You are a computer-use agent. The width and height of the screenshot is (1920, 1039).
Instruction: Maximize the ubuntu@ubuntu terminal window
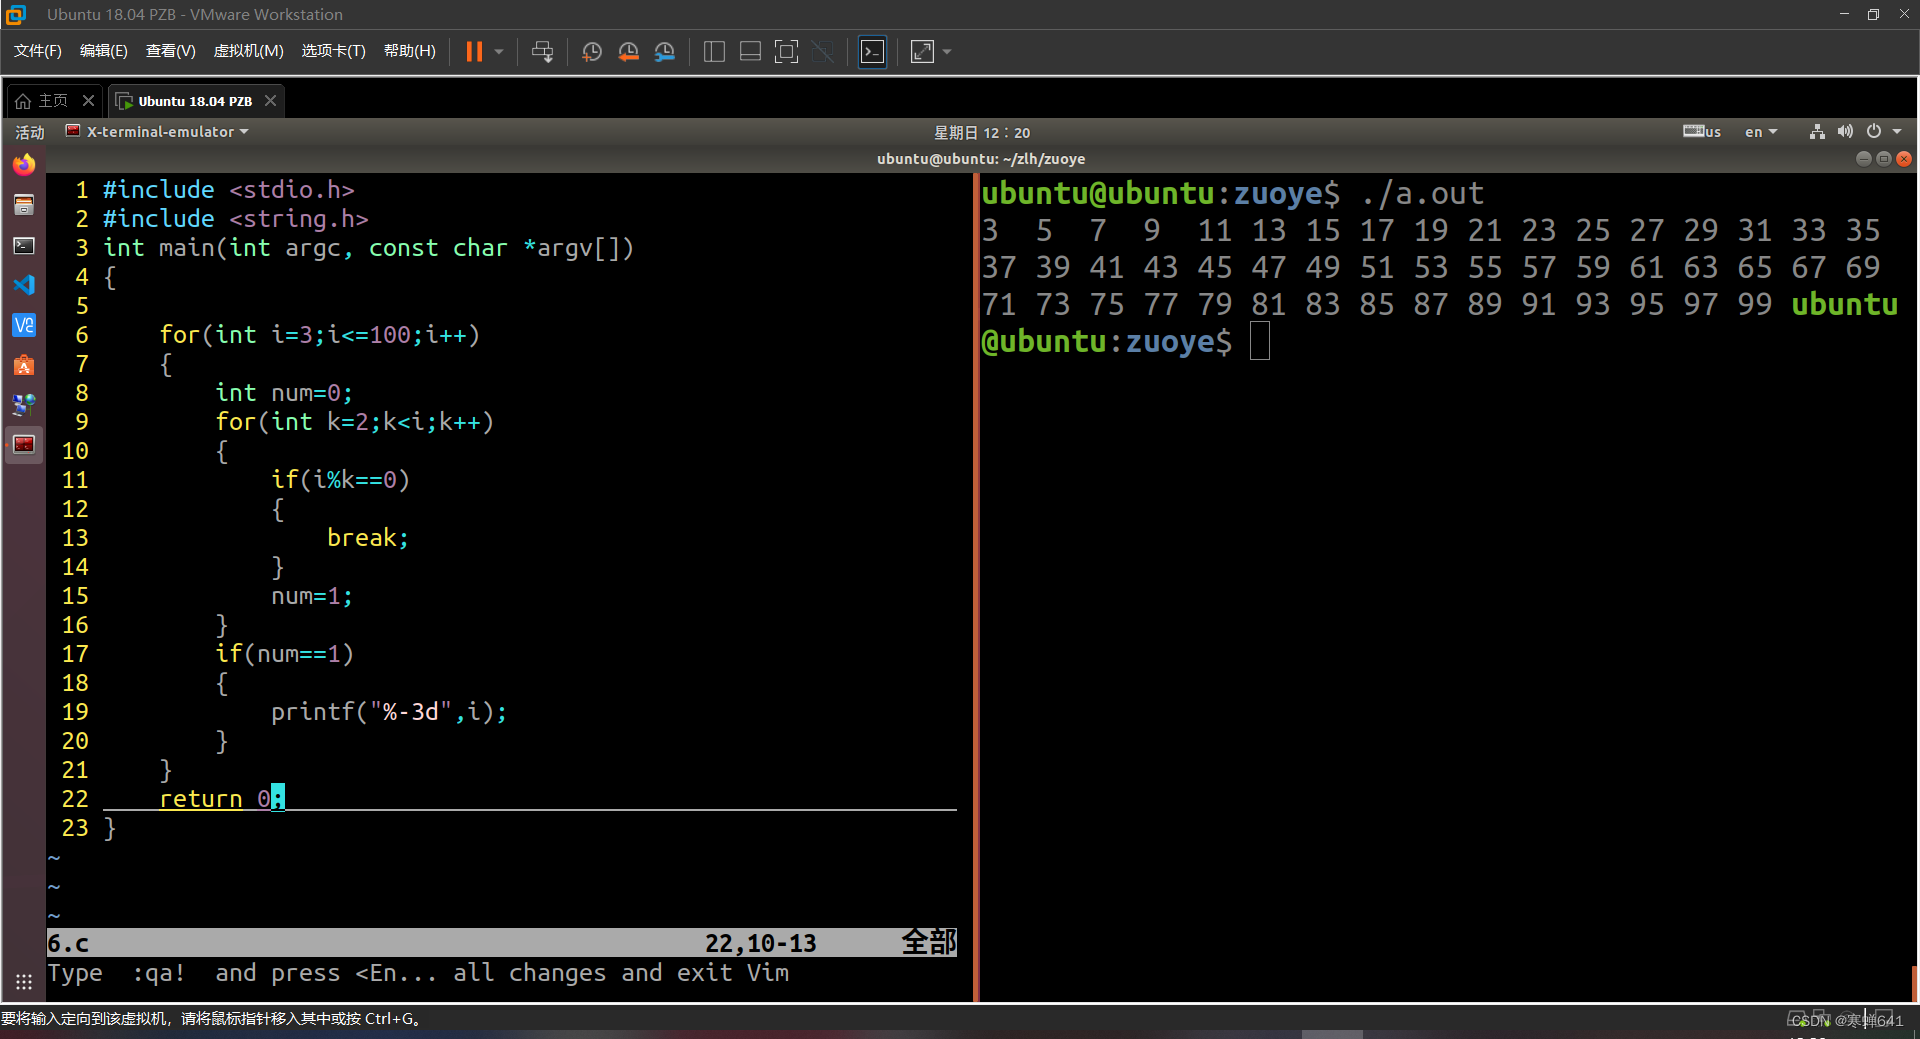(1883, 159)
